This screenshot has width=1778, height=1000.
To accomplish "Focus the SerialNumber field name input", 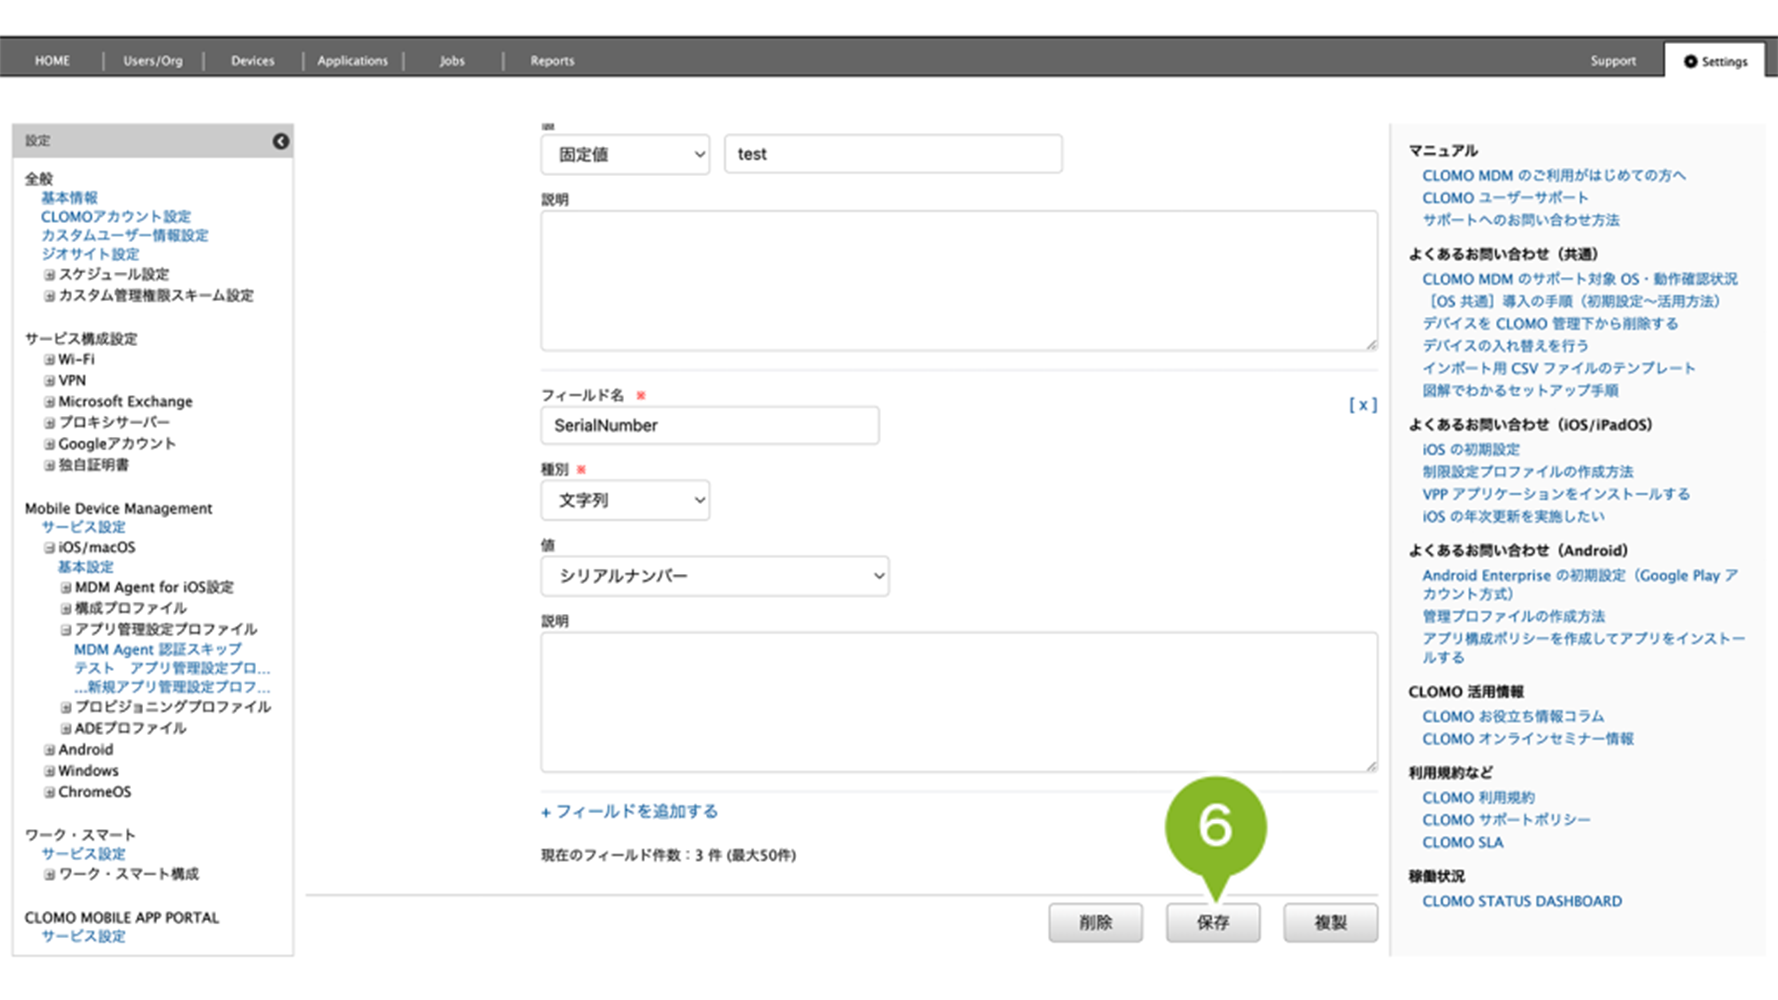I will coord(709,425).
